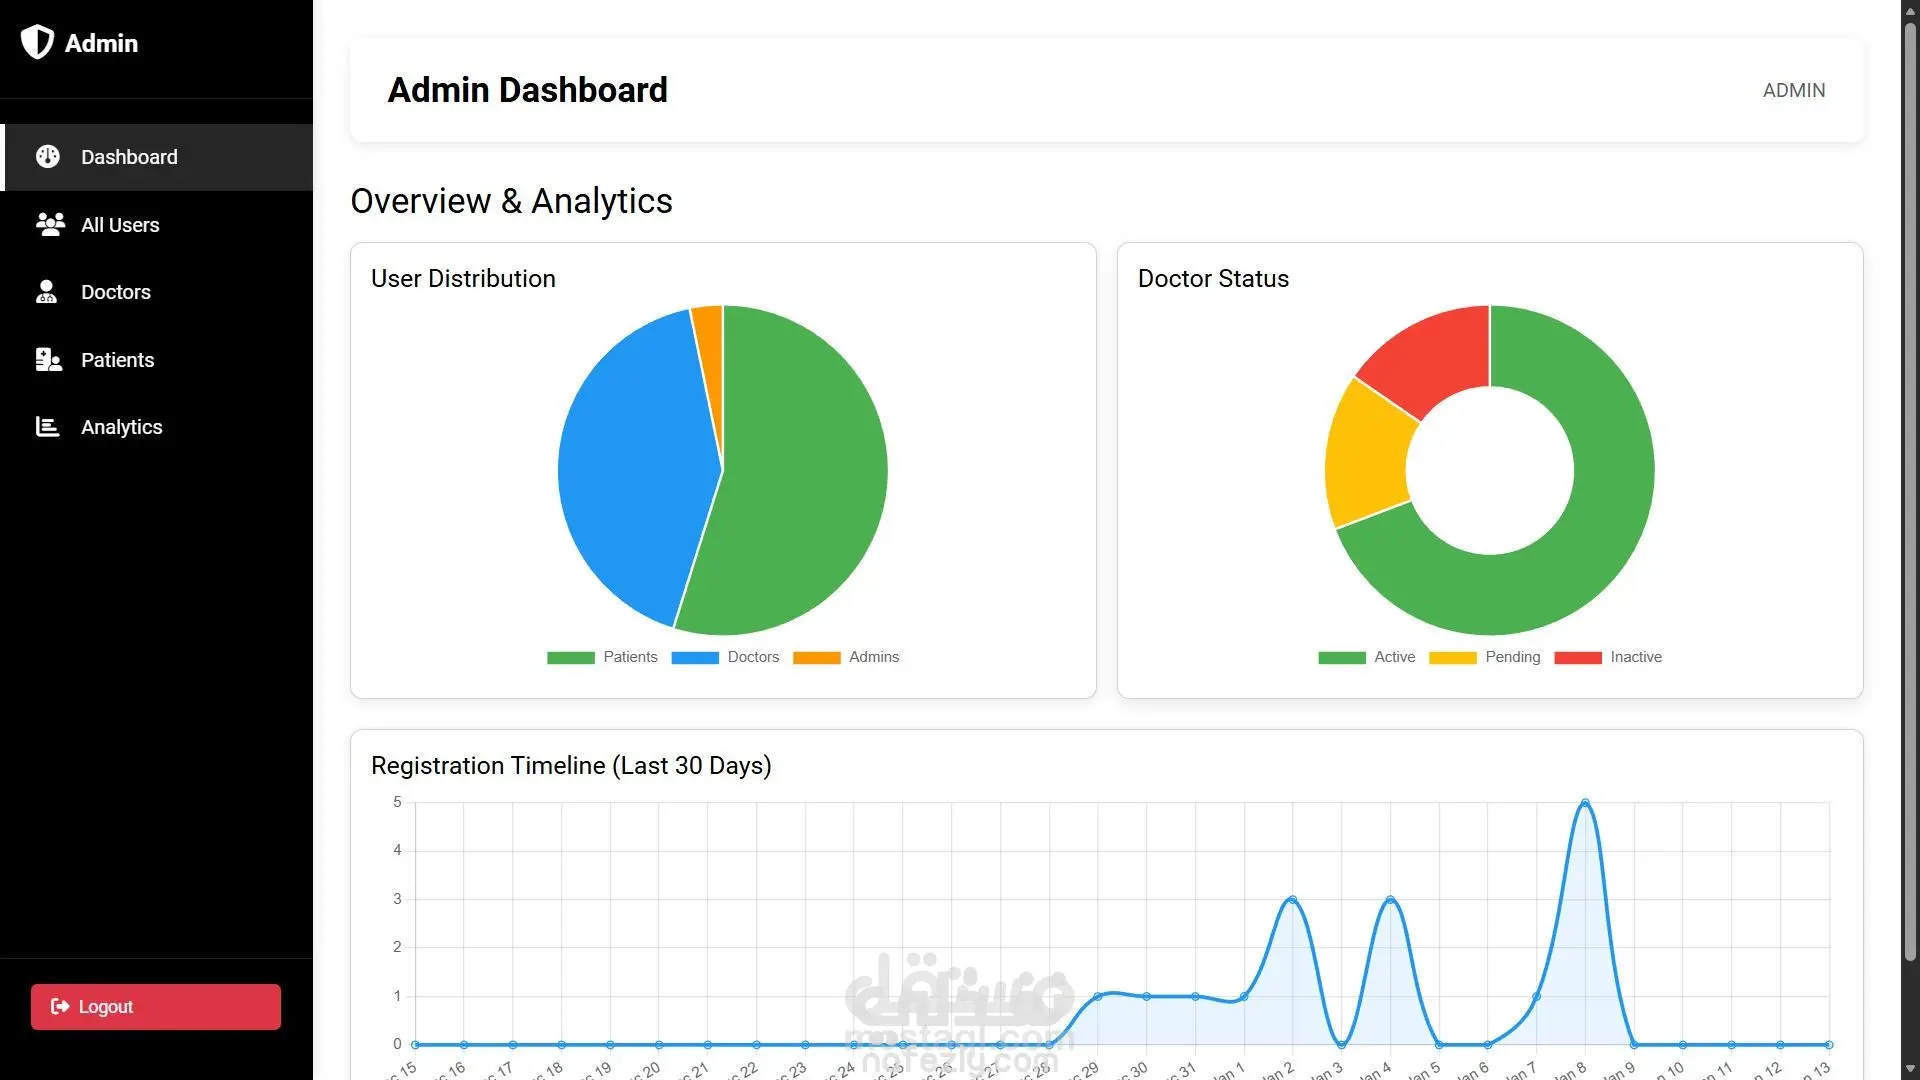Open the Analytics page
Viewport: 1920px width, 1080px height.
(x=157, y=427)
